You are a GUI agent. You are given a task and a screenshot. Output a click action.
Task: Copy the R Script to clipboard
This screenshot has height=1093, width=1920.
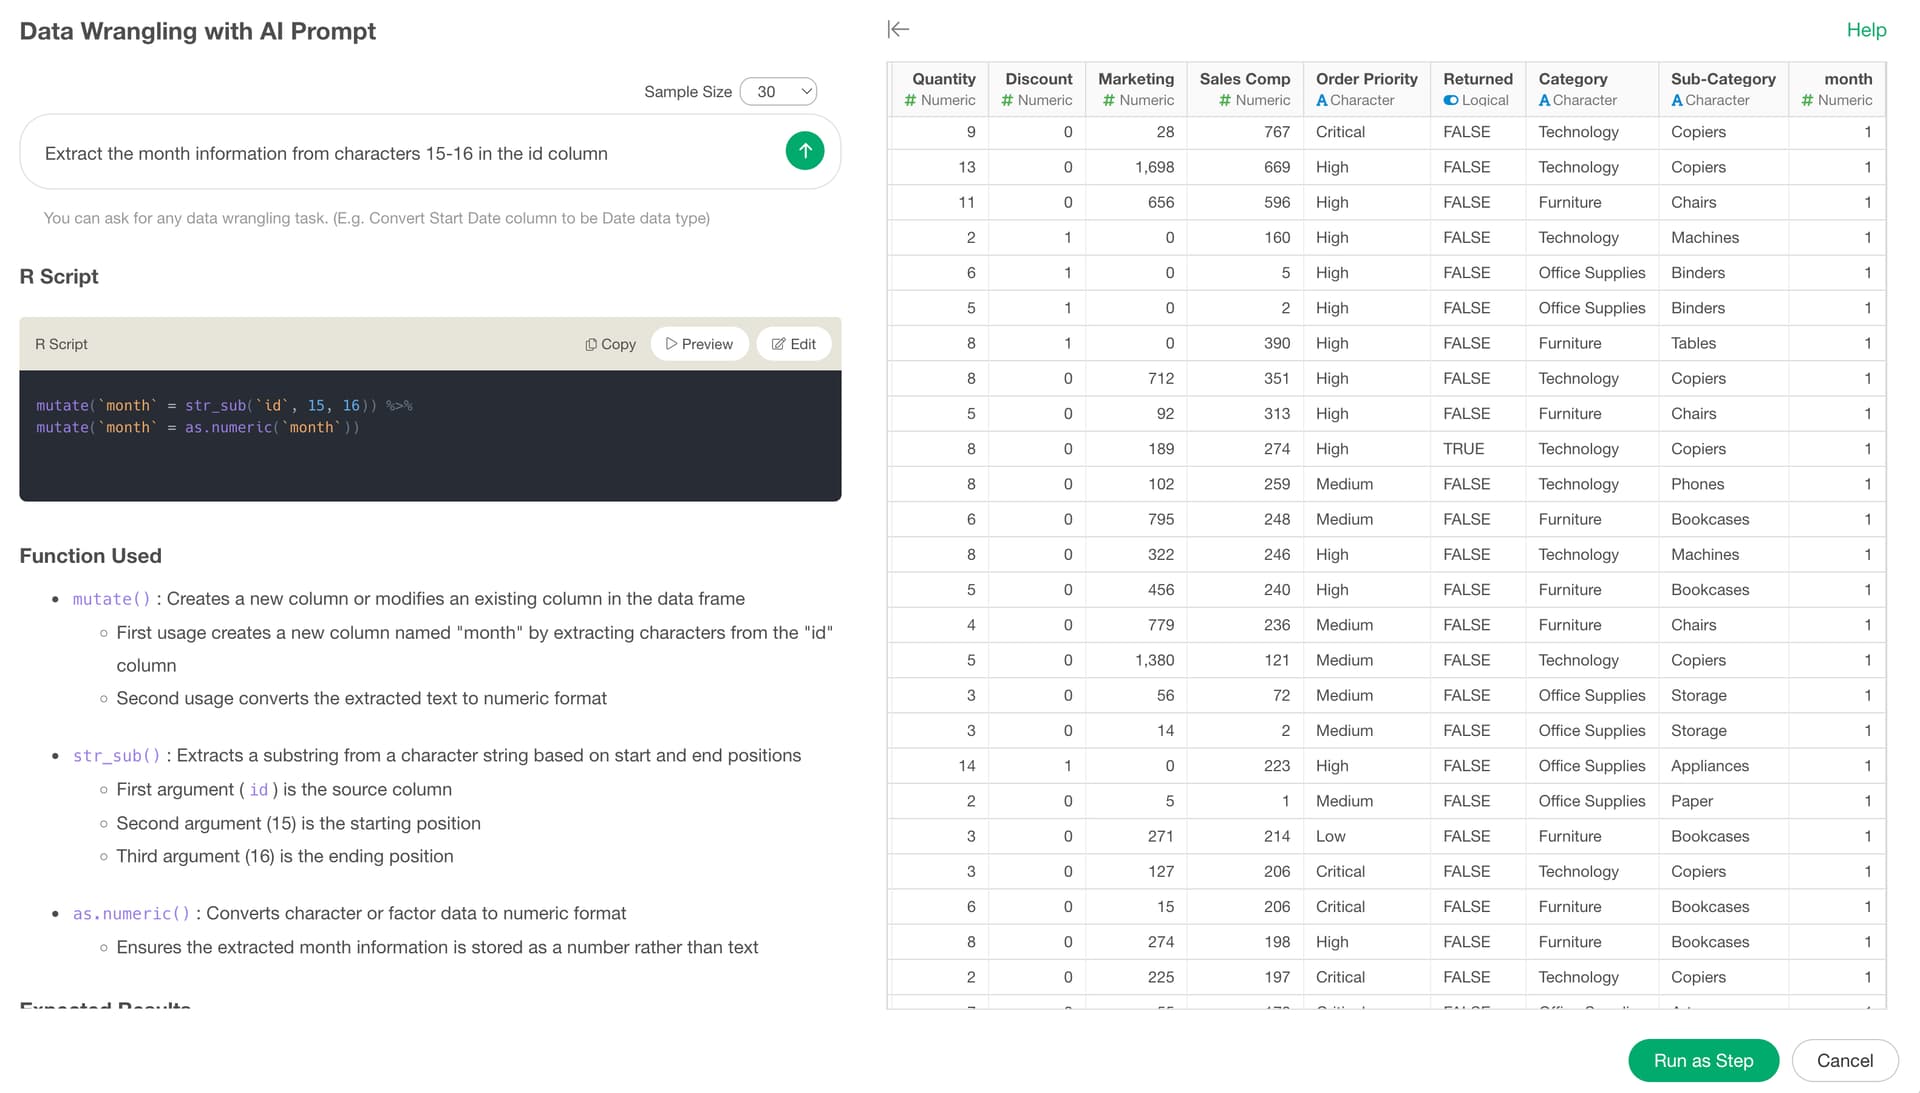coord(610,344)
